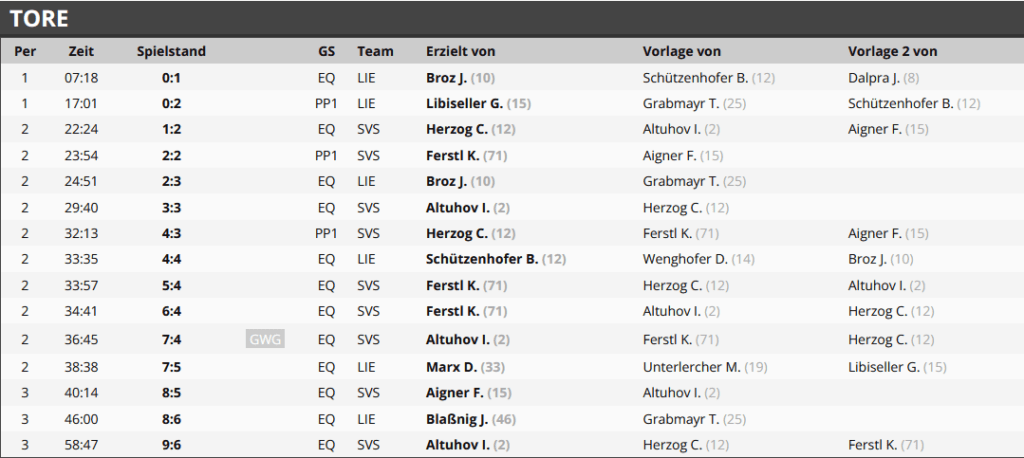Click Blaßnig J. scorer at 46:00
This screenshot has width=1024, height=458.
(x=457, y=419)
